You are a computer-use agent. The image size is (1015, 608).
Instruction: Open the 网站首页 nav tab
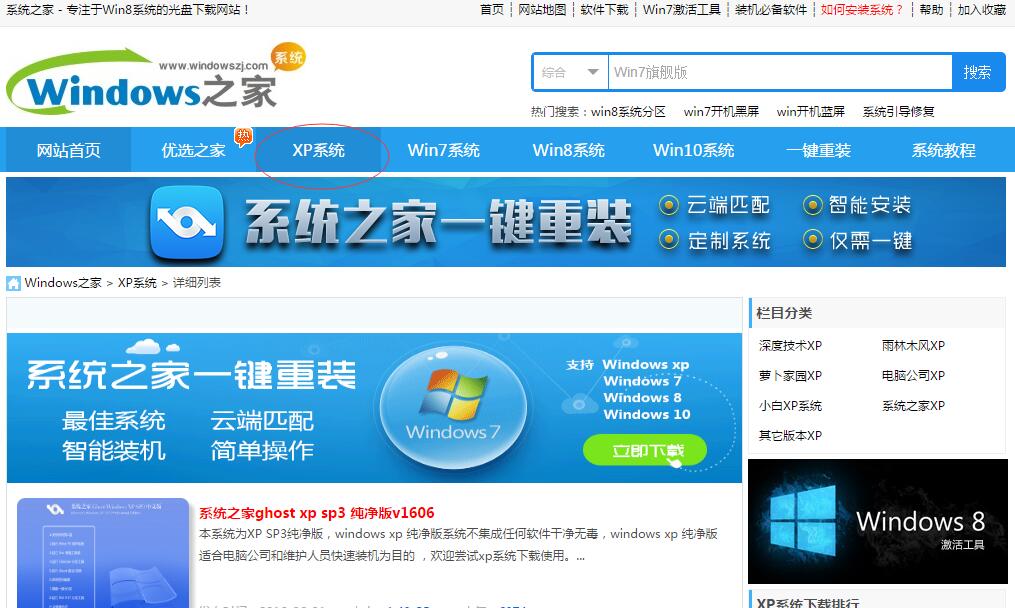click(69, 150)
